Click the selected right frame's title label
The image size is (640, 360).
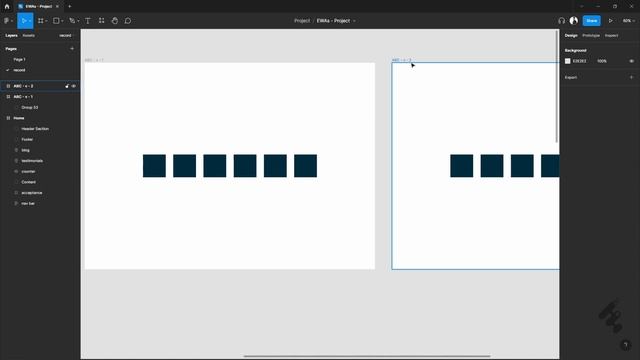click(x=402, y=60)
